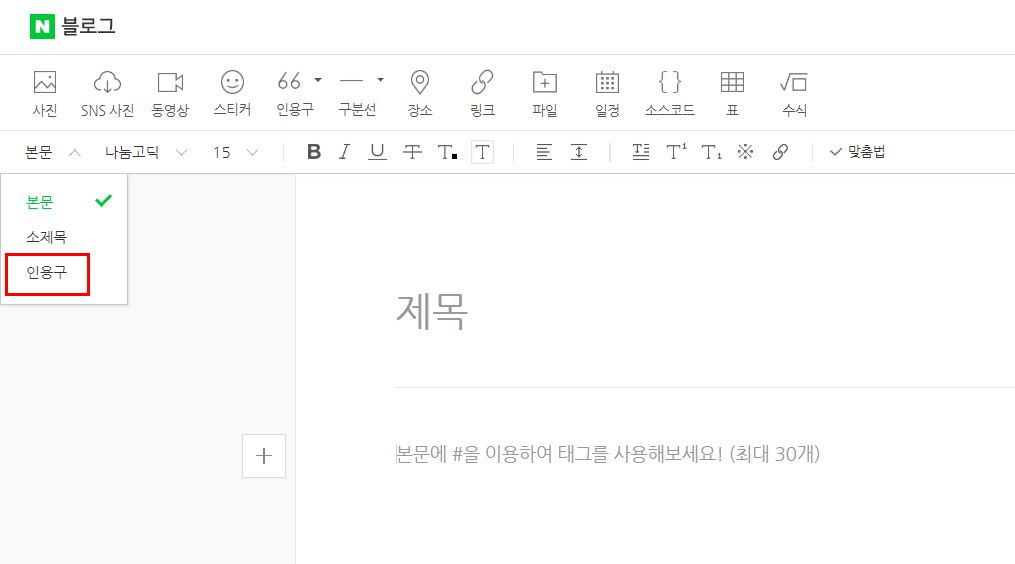
Task: Insert a formula with 수식 icon
Action: tap(794, 93)
